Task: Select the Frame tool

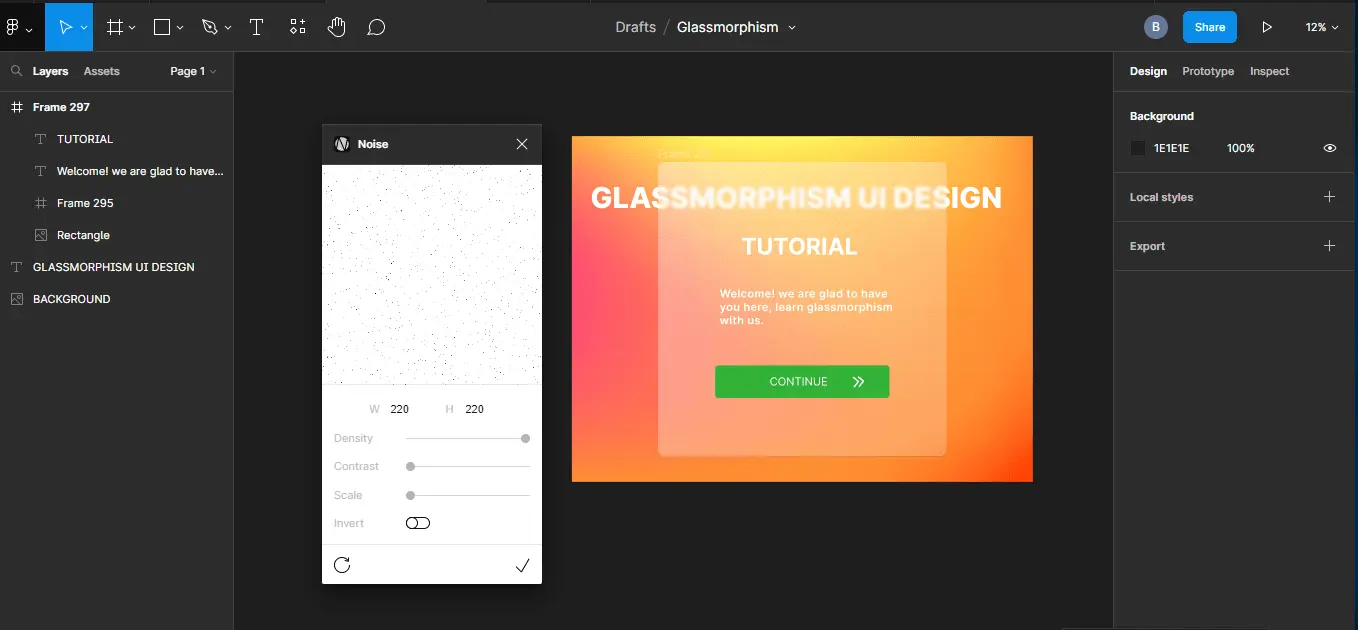Action: point(115,27)
